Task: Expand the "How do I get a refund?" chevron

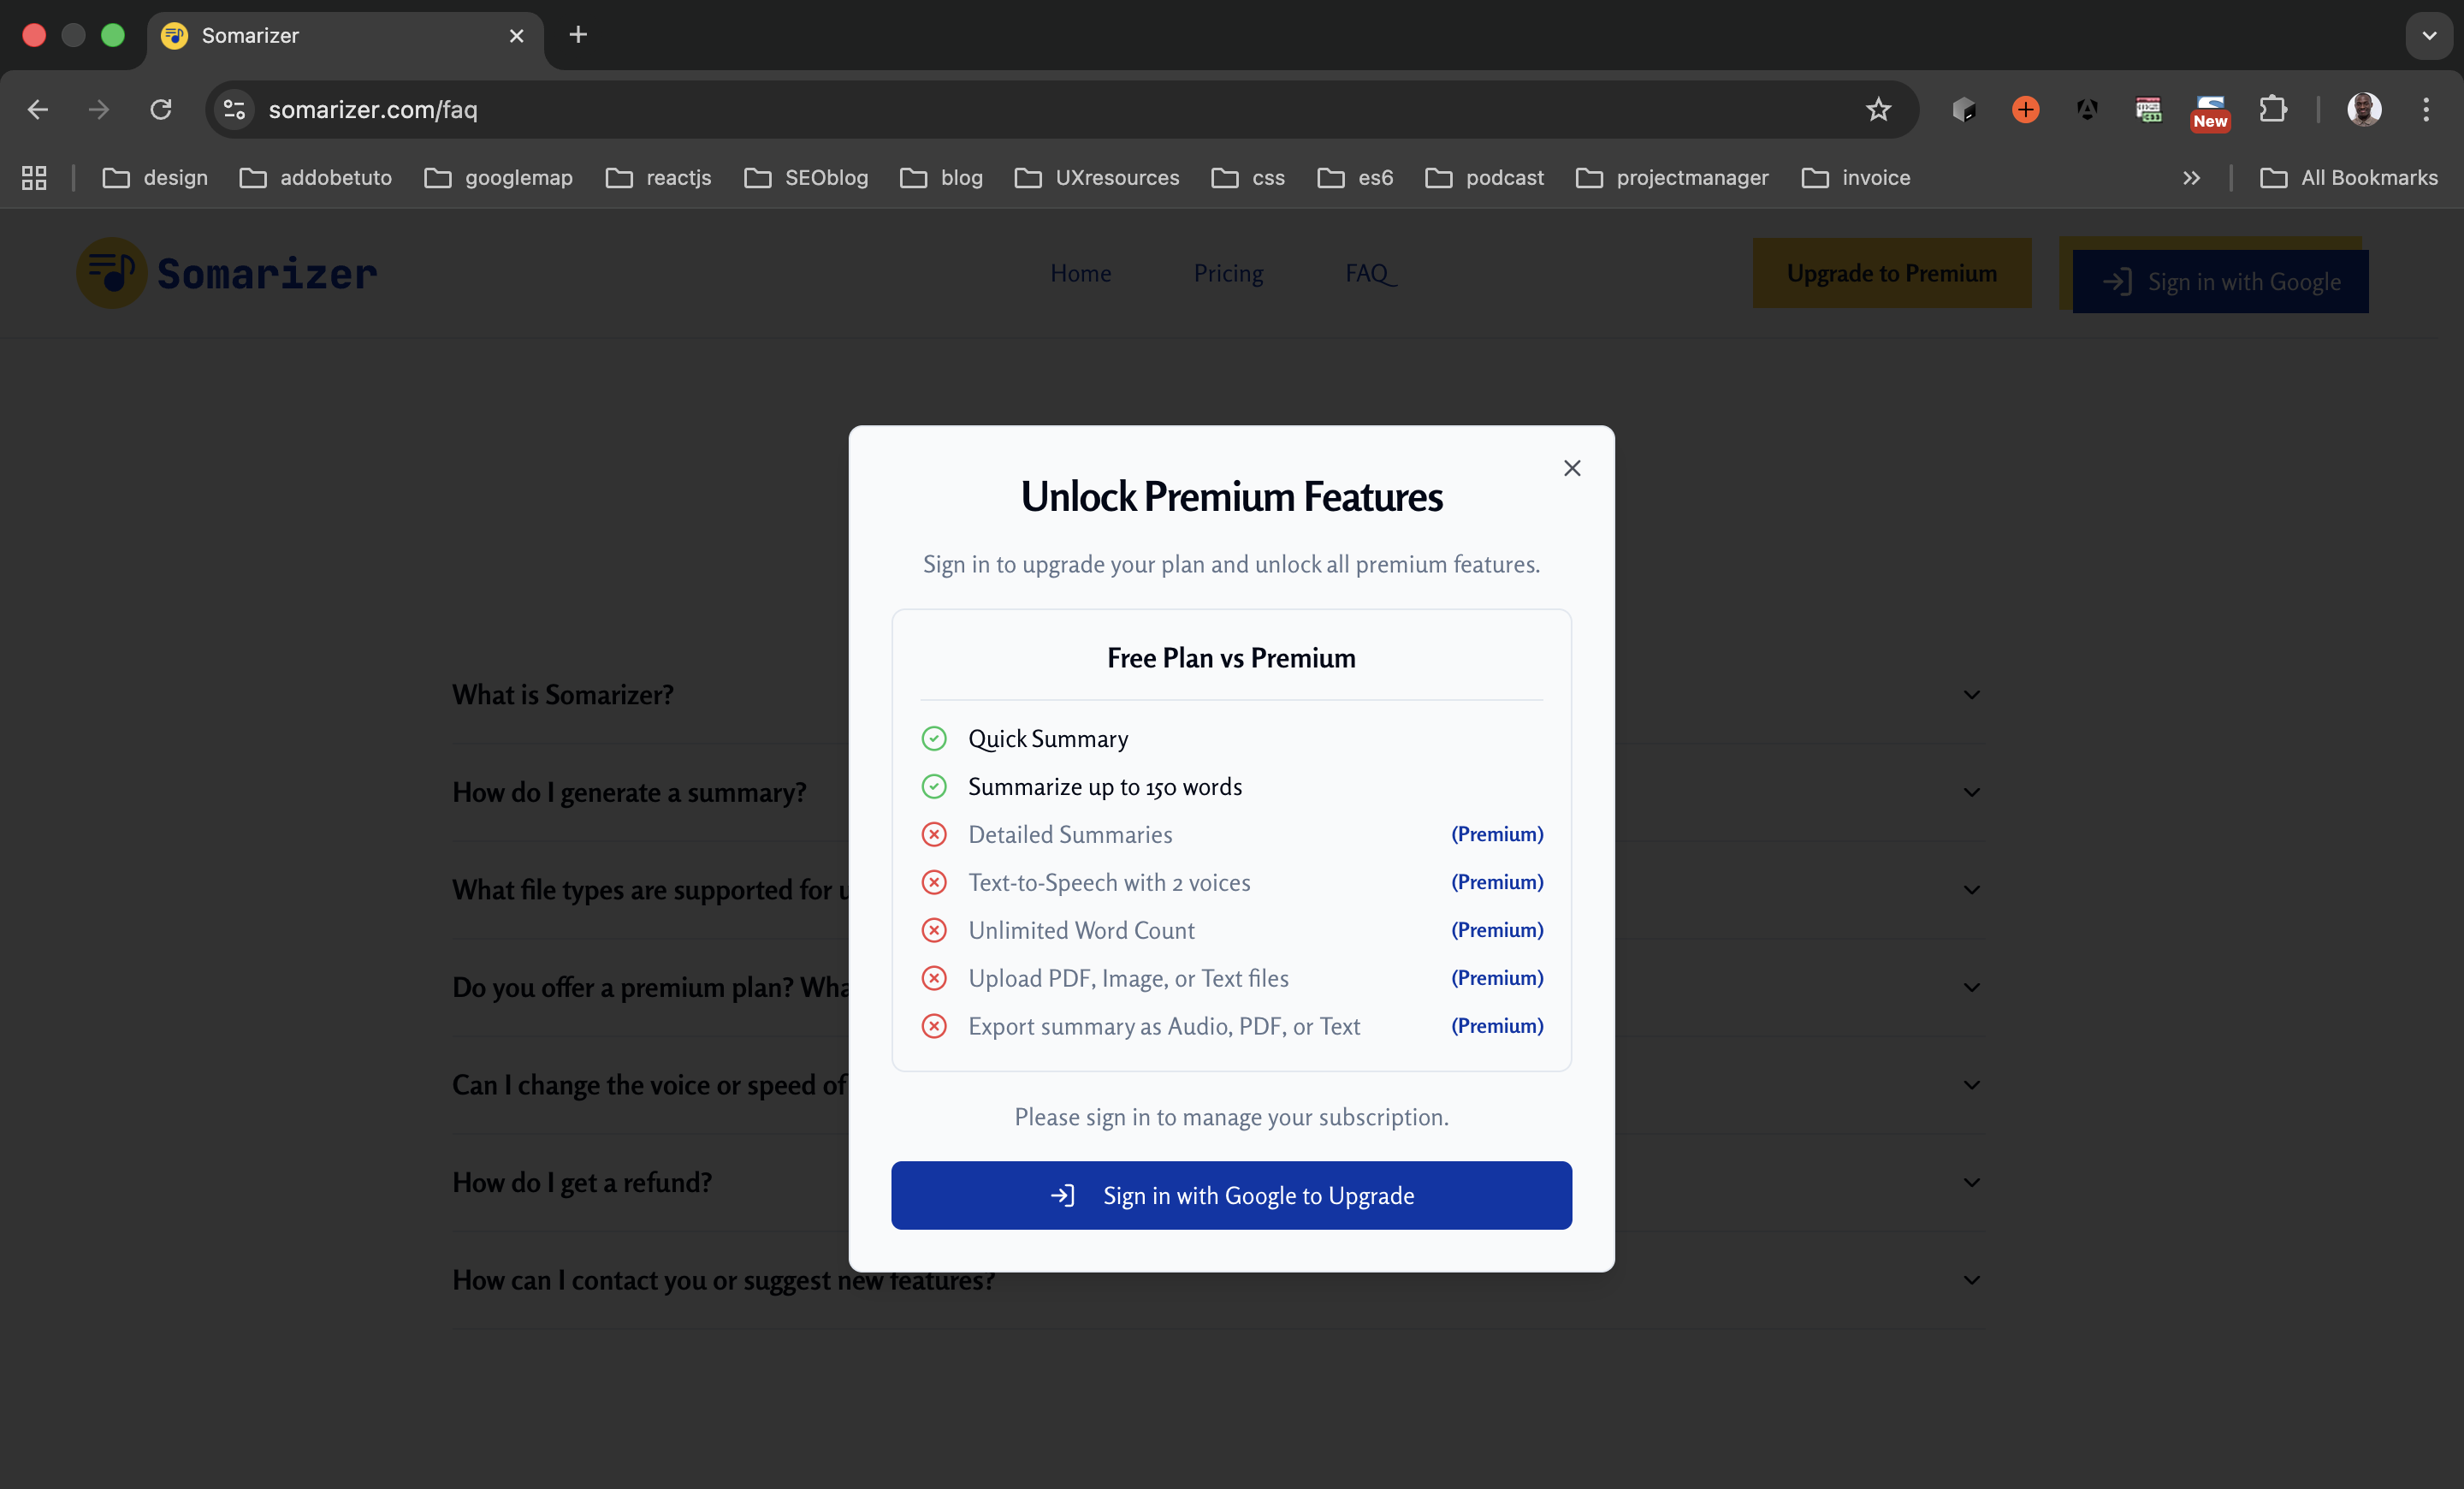Action: [x=1971, y=1182]
